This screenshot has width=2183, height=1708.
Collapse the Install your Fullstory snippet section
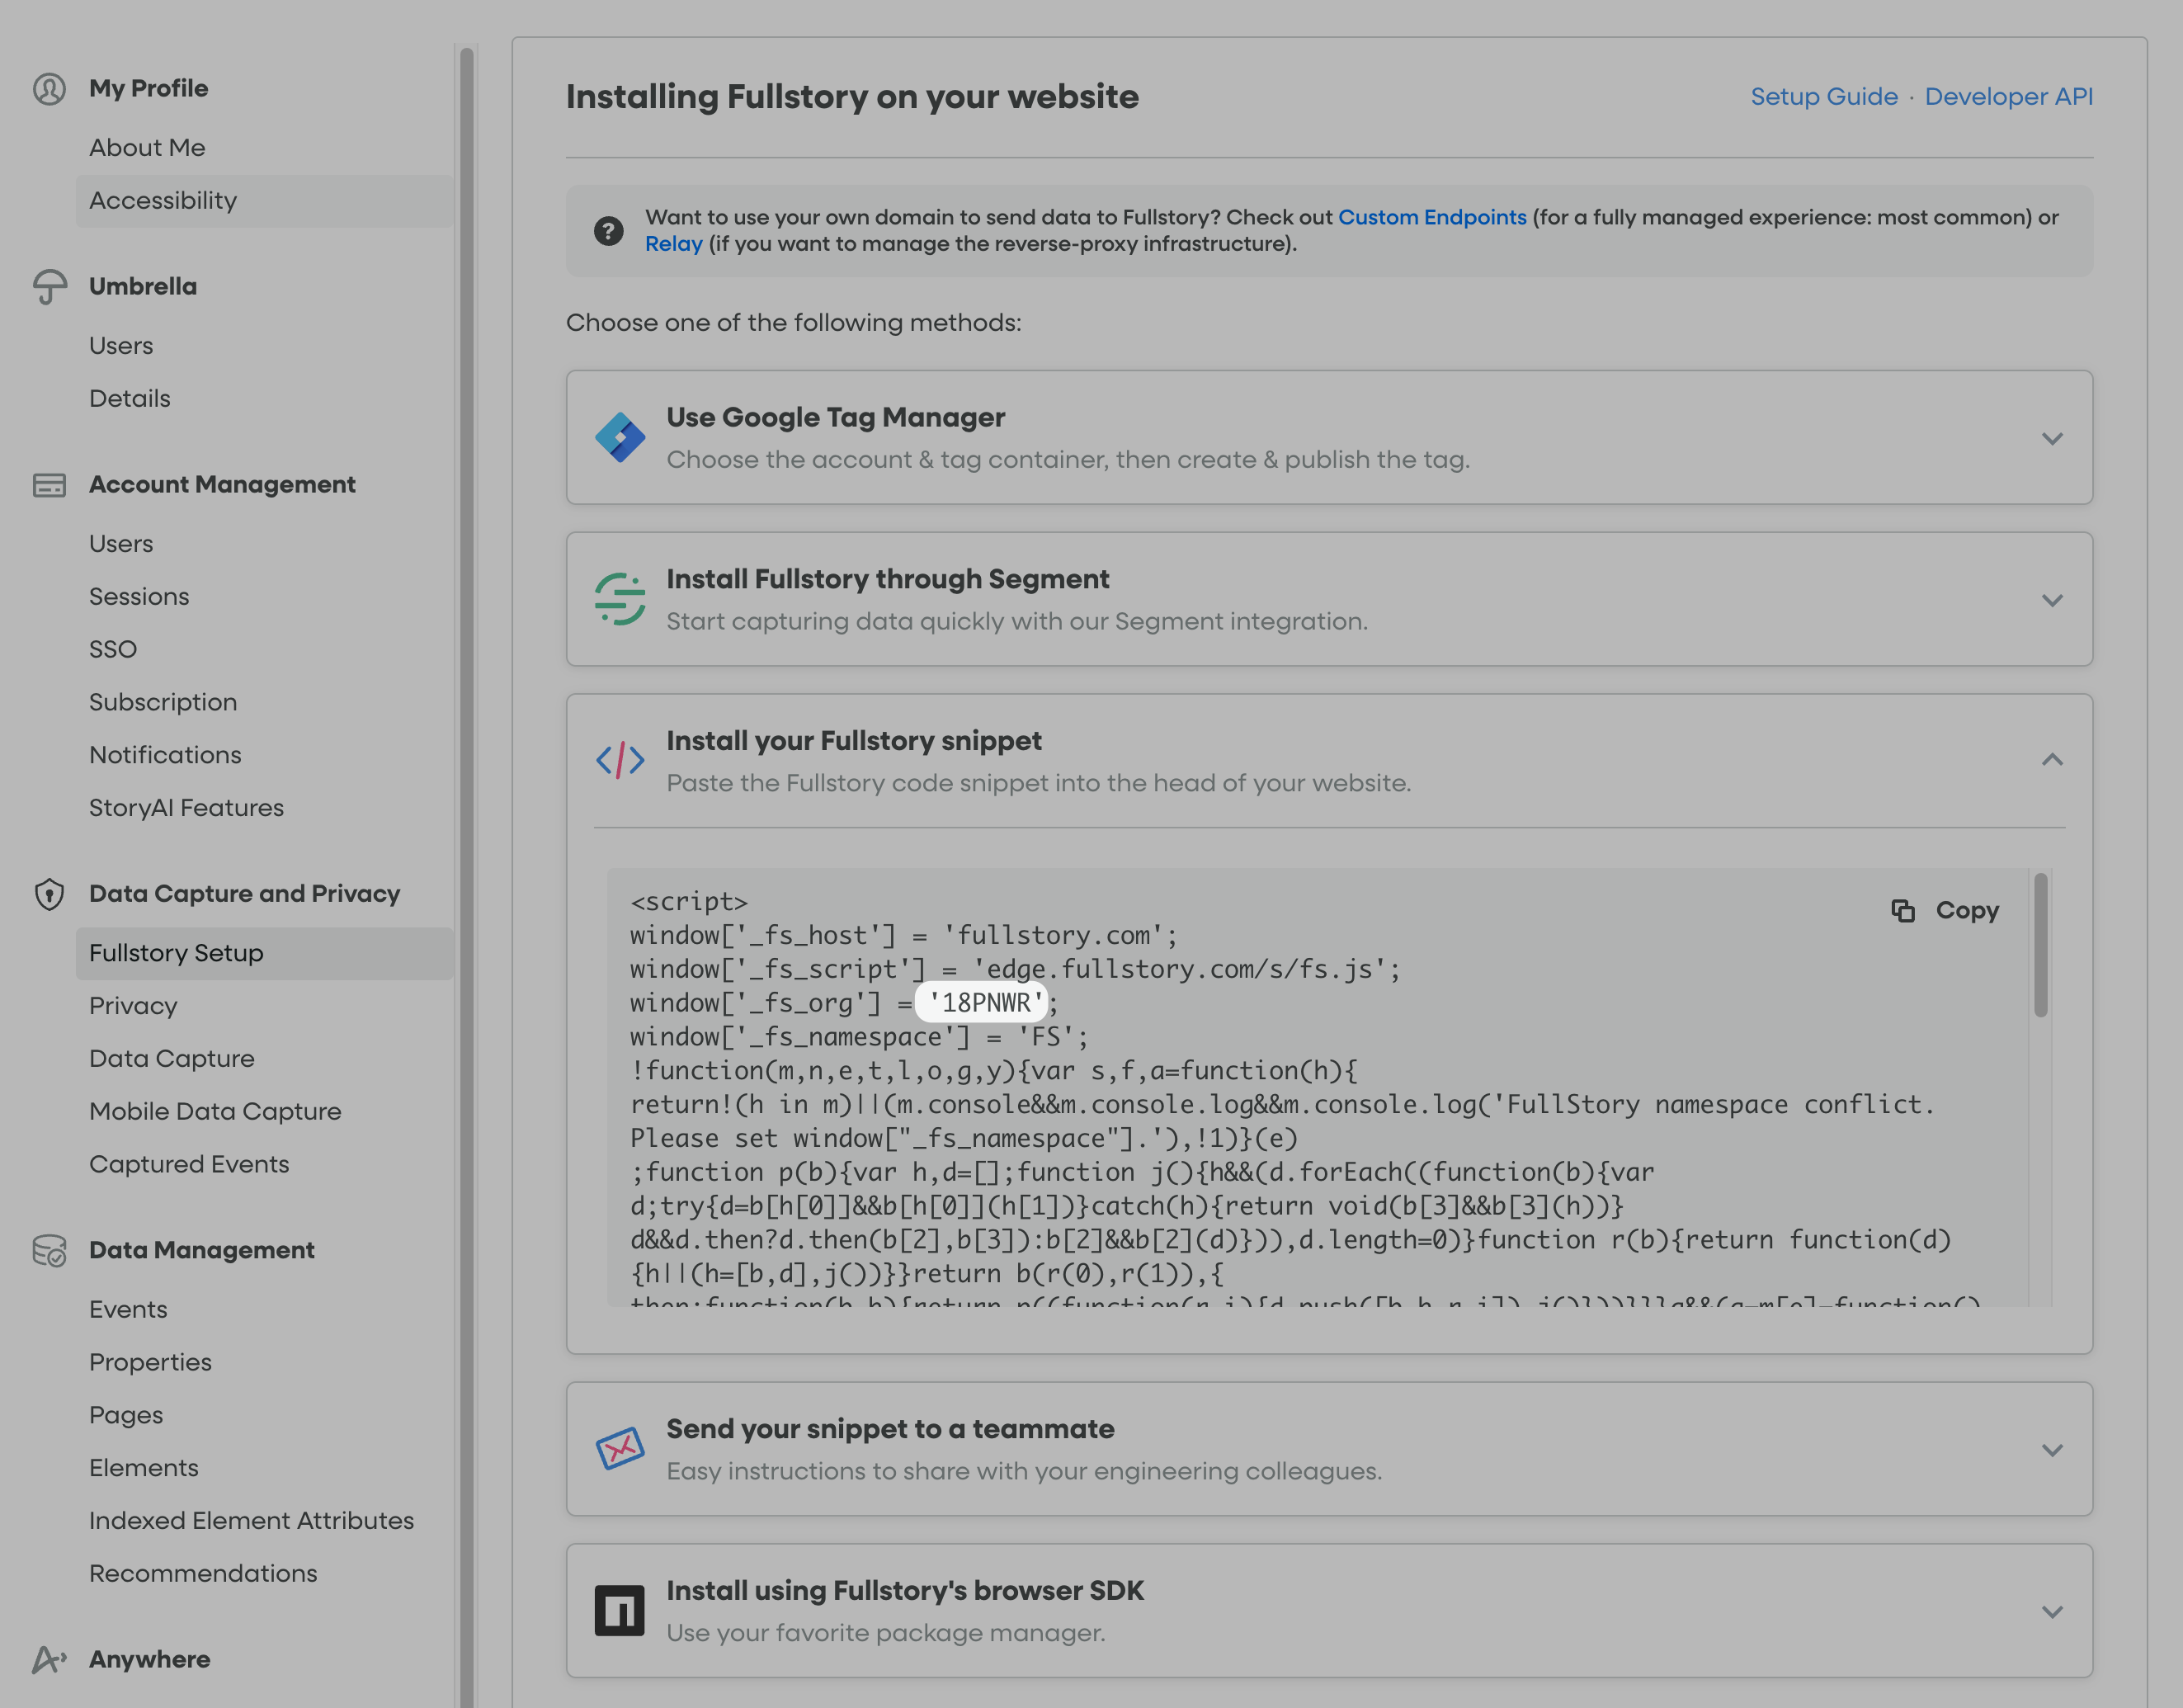(2051, 760)
